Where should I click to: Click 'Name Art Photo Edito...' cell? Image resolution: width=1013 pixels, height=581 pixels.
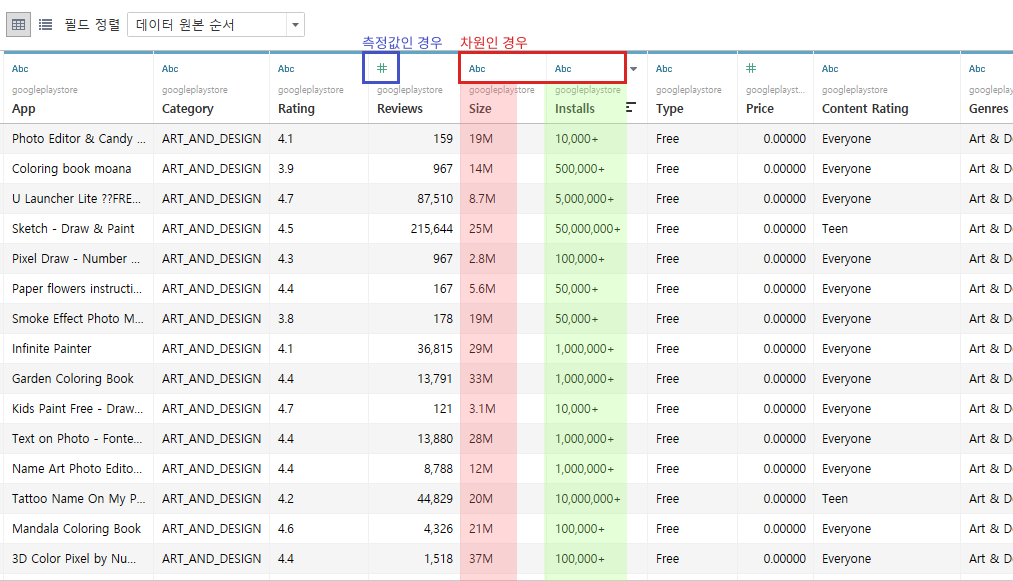79,469
